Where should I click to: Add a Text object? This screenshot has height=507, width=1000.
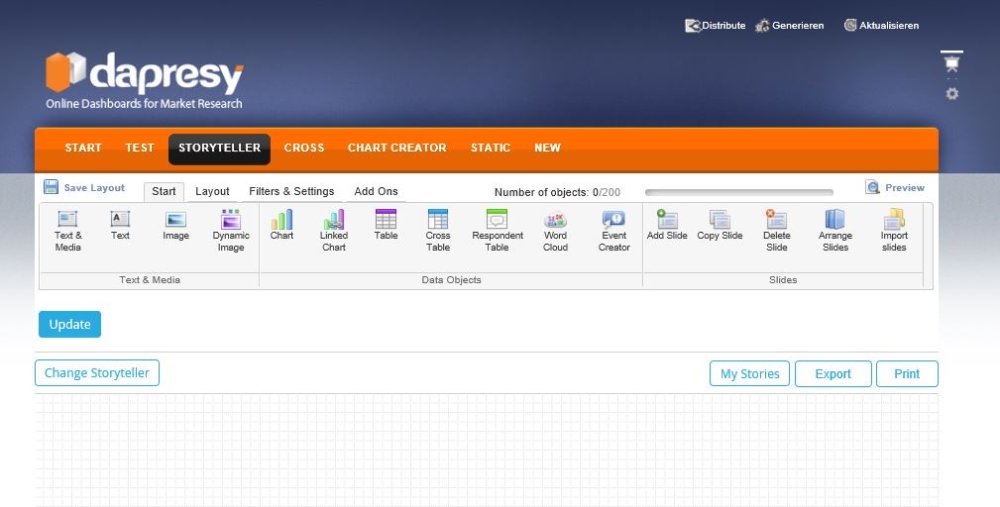click(x=120, y=225)
